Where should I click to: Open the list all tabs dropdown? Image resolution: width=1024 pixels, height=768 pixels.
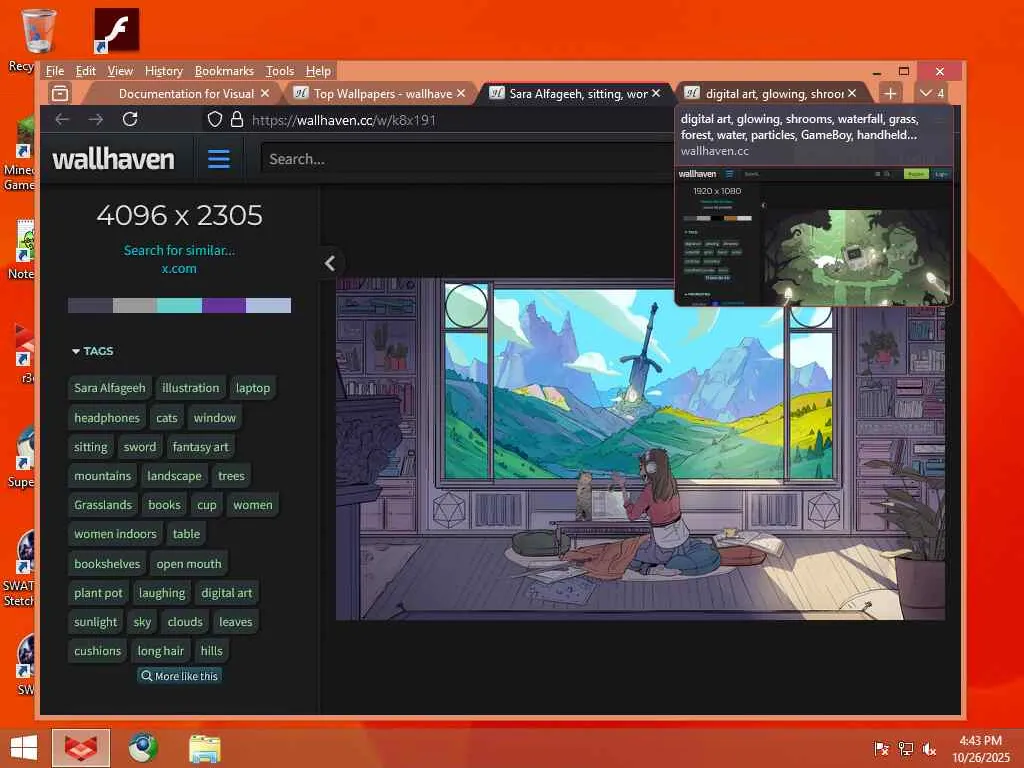tap(932, 93)
